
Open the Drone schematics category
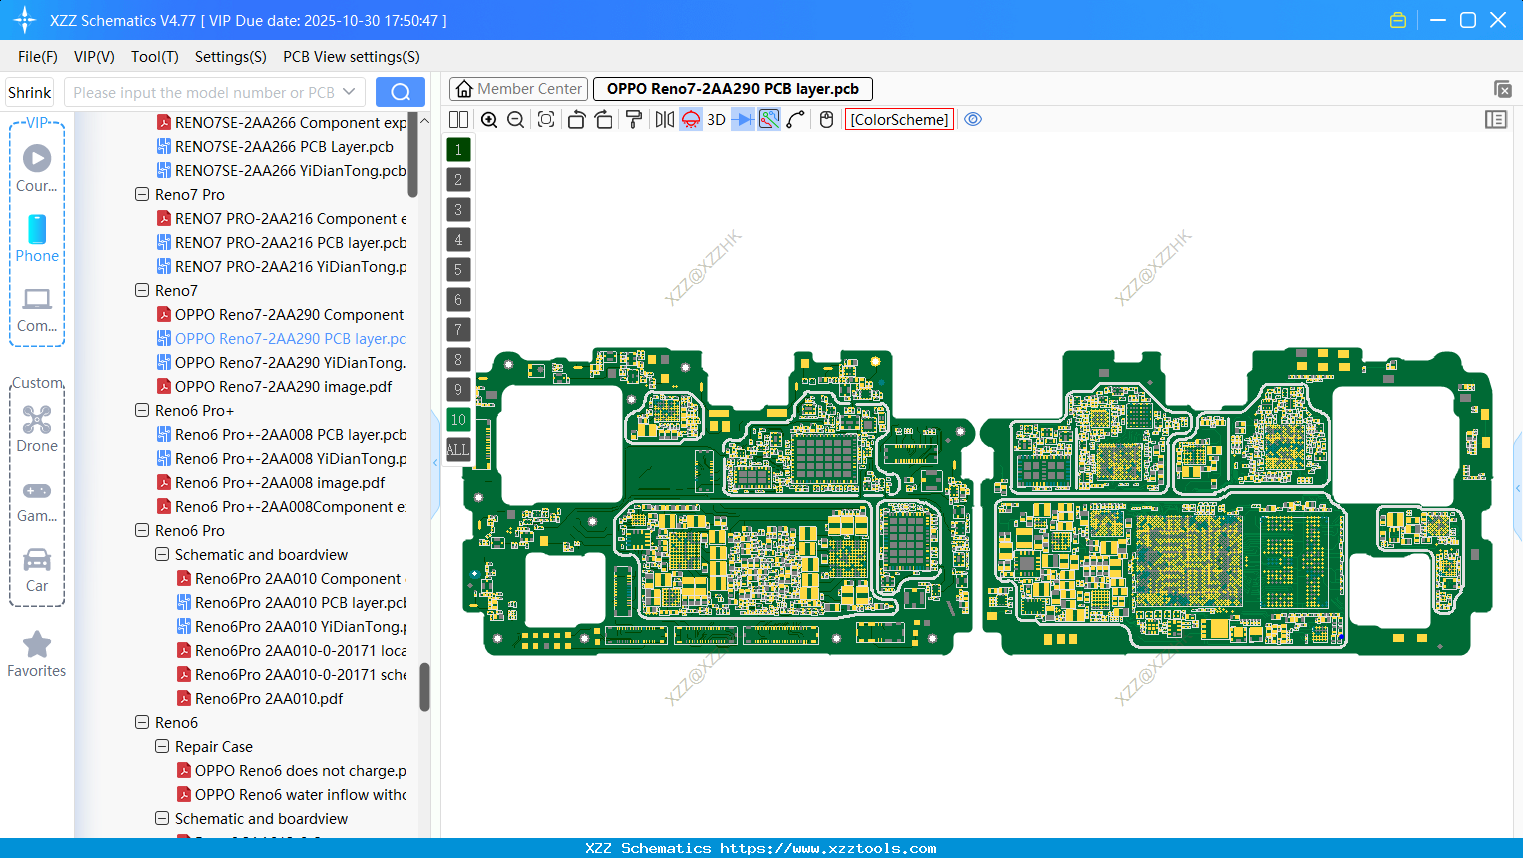point(37,430)
